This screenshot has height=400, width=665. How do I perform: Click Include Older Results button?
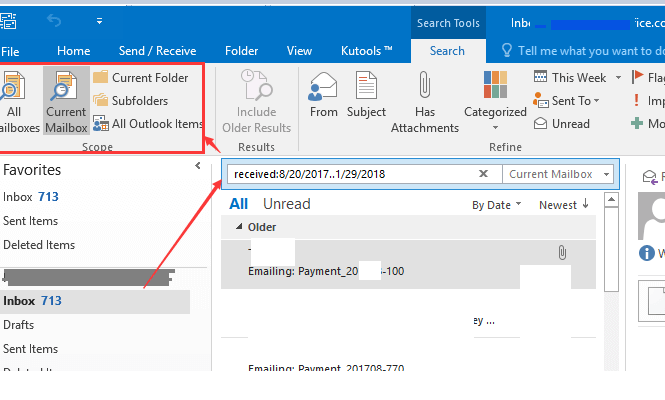(x=257, y=101)
